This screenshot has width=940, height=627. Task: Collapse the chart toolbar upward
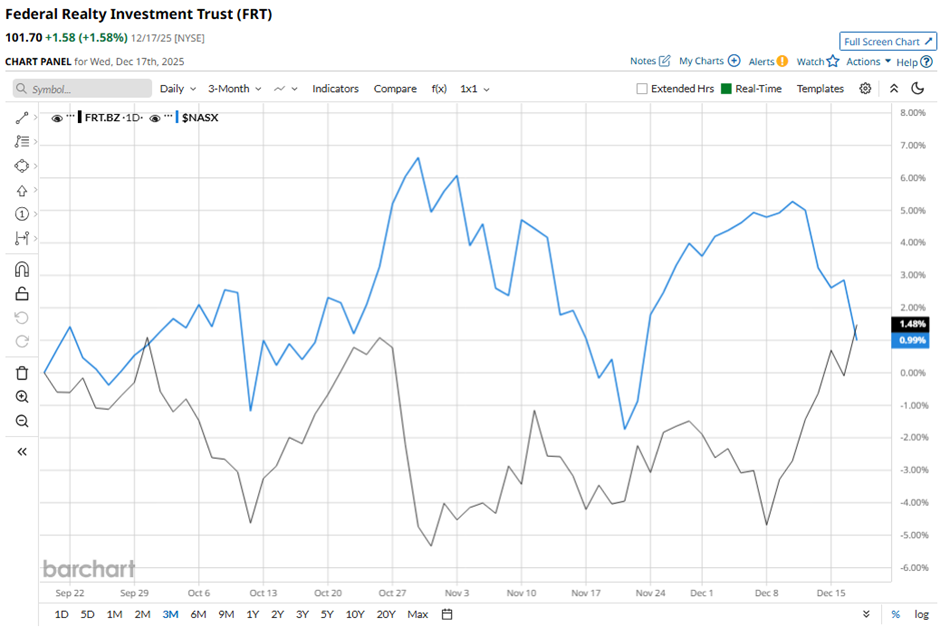[894, 89]
